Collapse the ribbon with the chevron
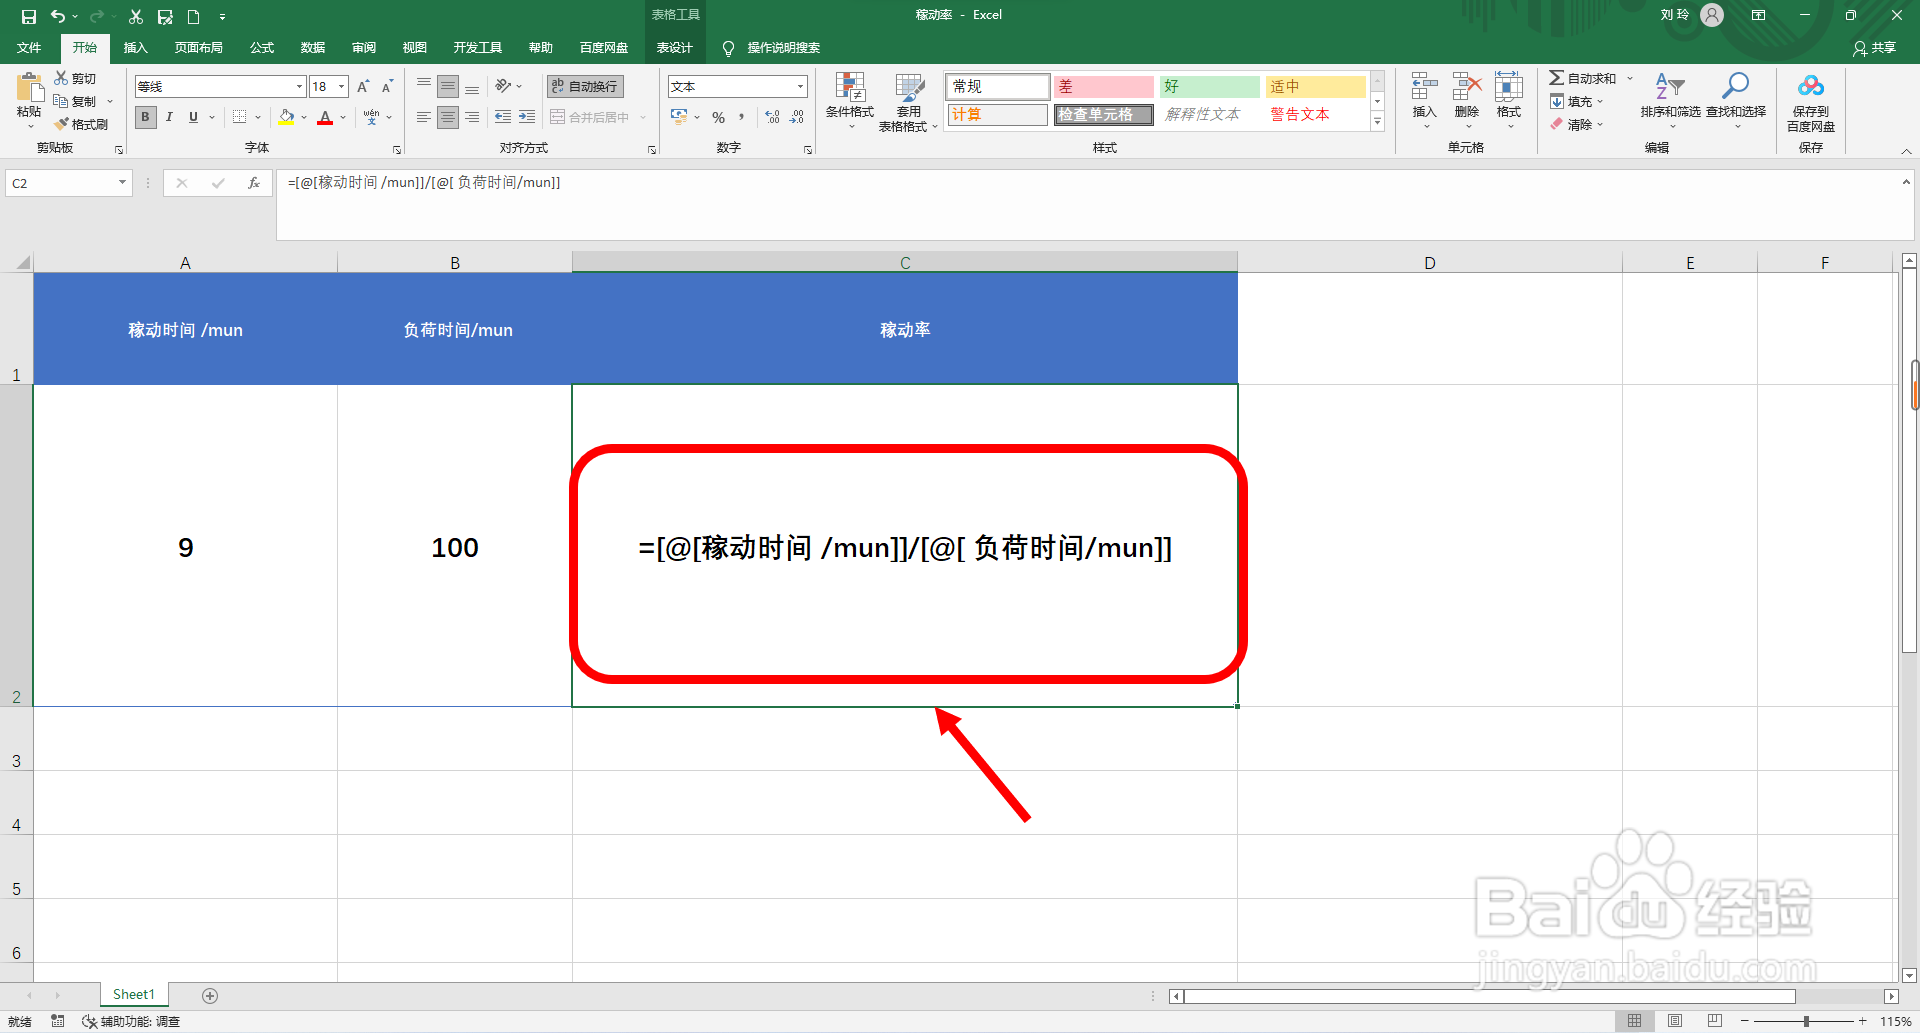 tap(1906, 151)
